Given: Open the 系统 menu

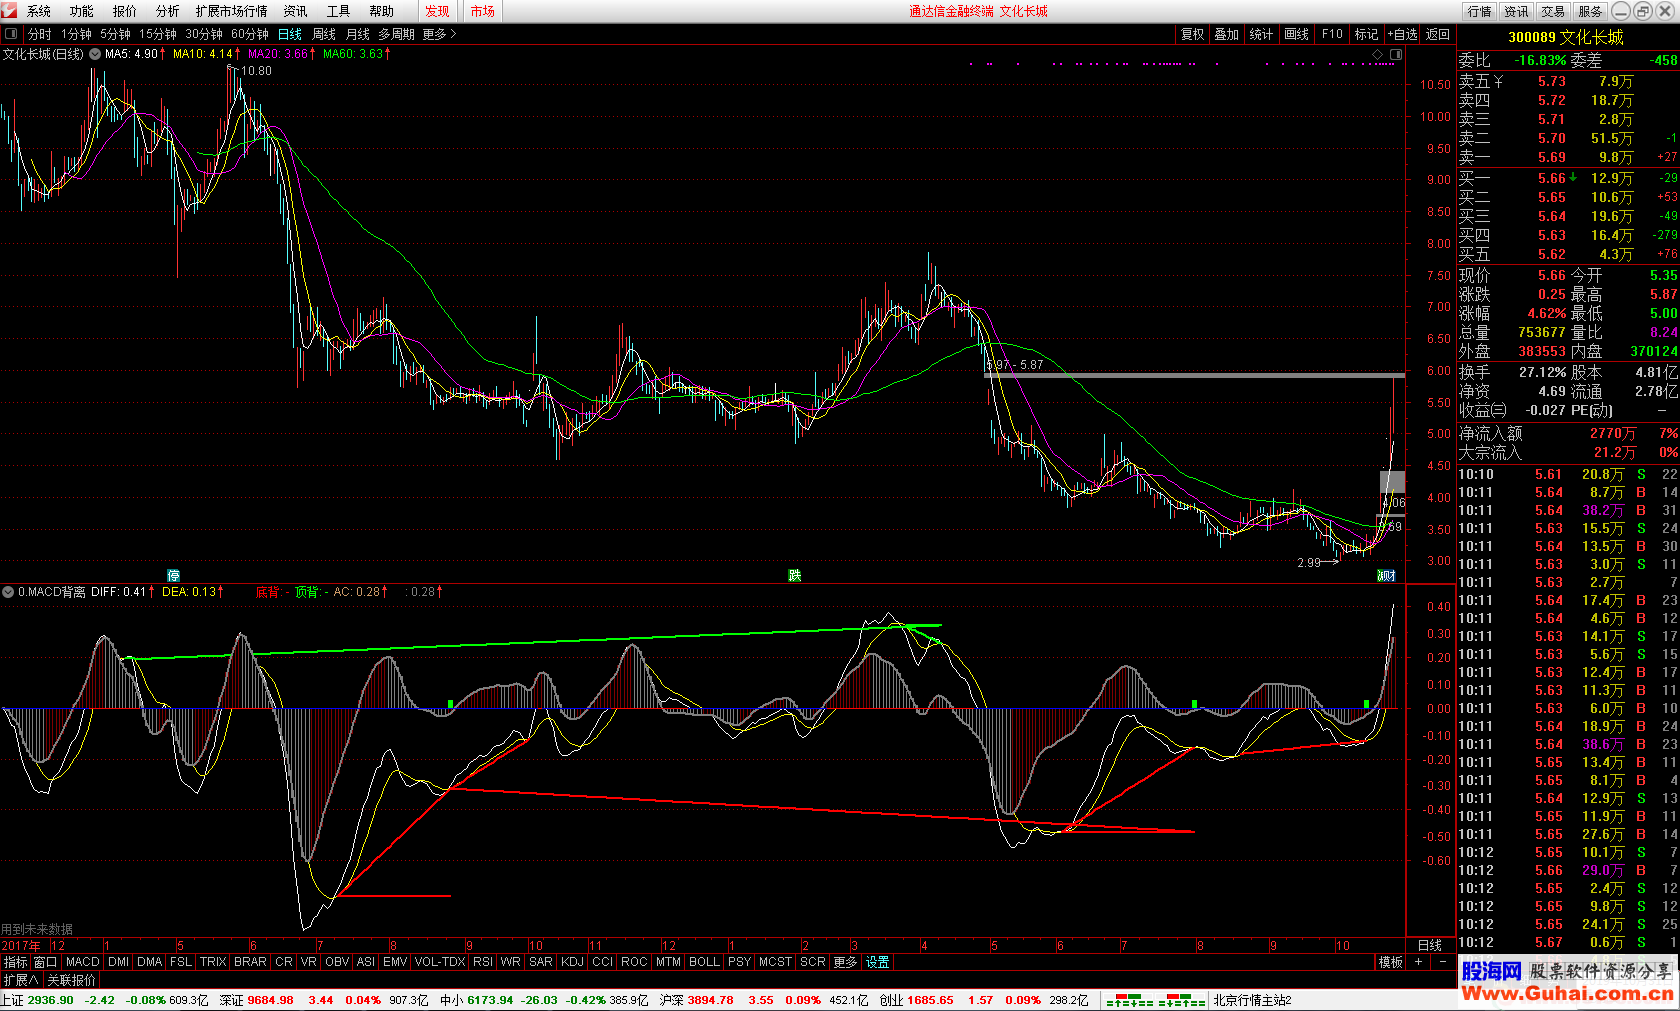Looking at the screenshot, I should 39,11.
